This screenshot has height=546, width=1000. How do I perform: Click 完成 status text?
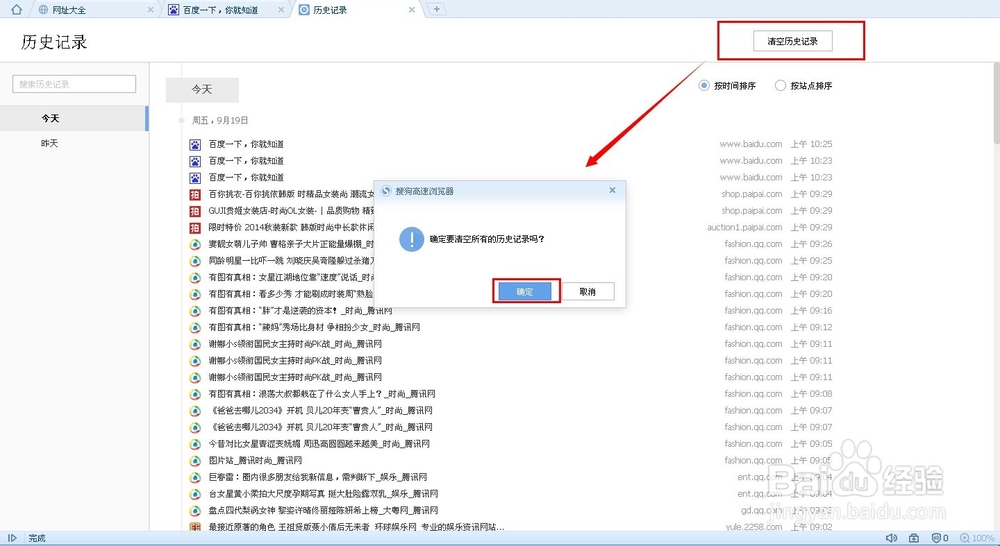point(37,538)
